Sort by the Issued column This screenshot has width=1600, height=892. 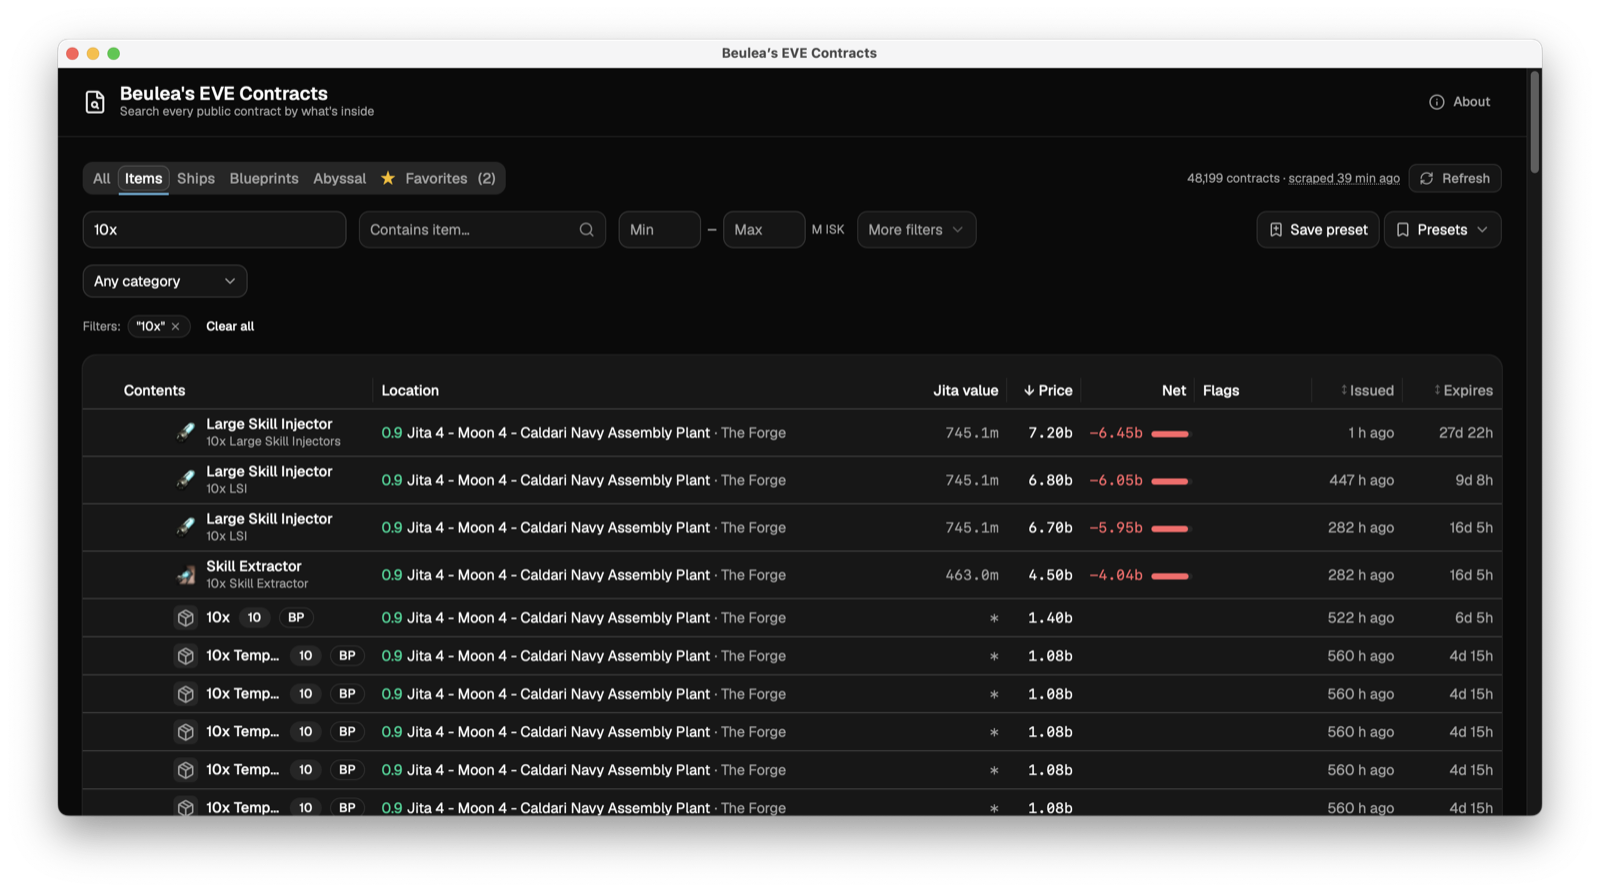coord(1367,391)
